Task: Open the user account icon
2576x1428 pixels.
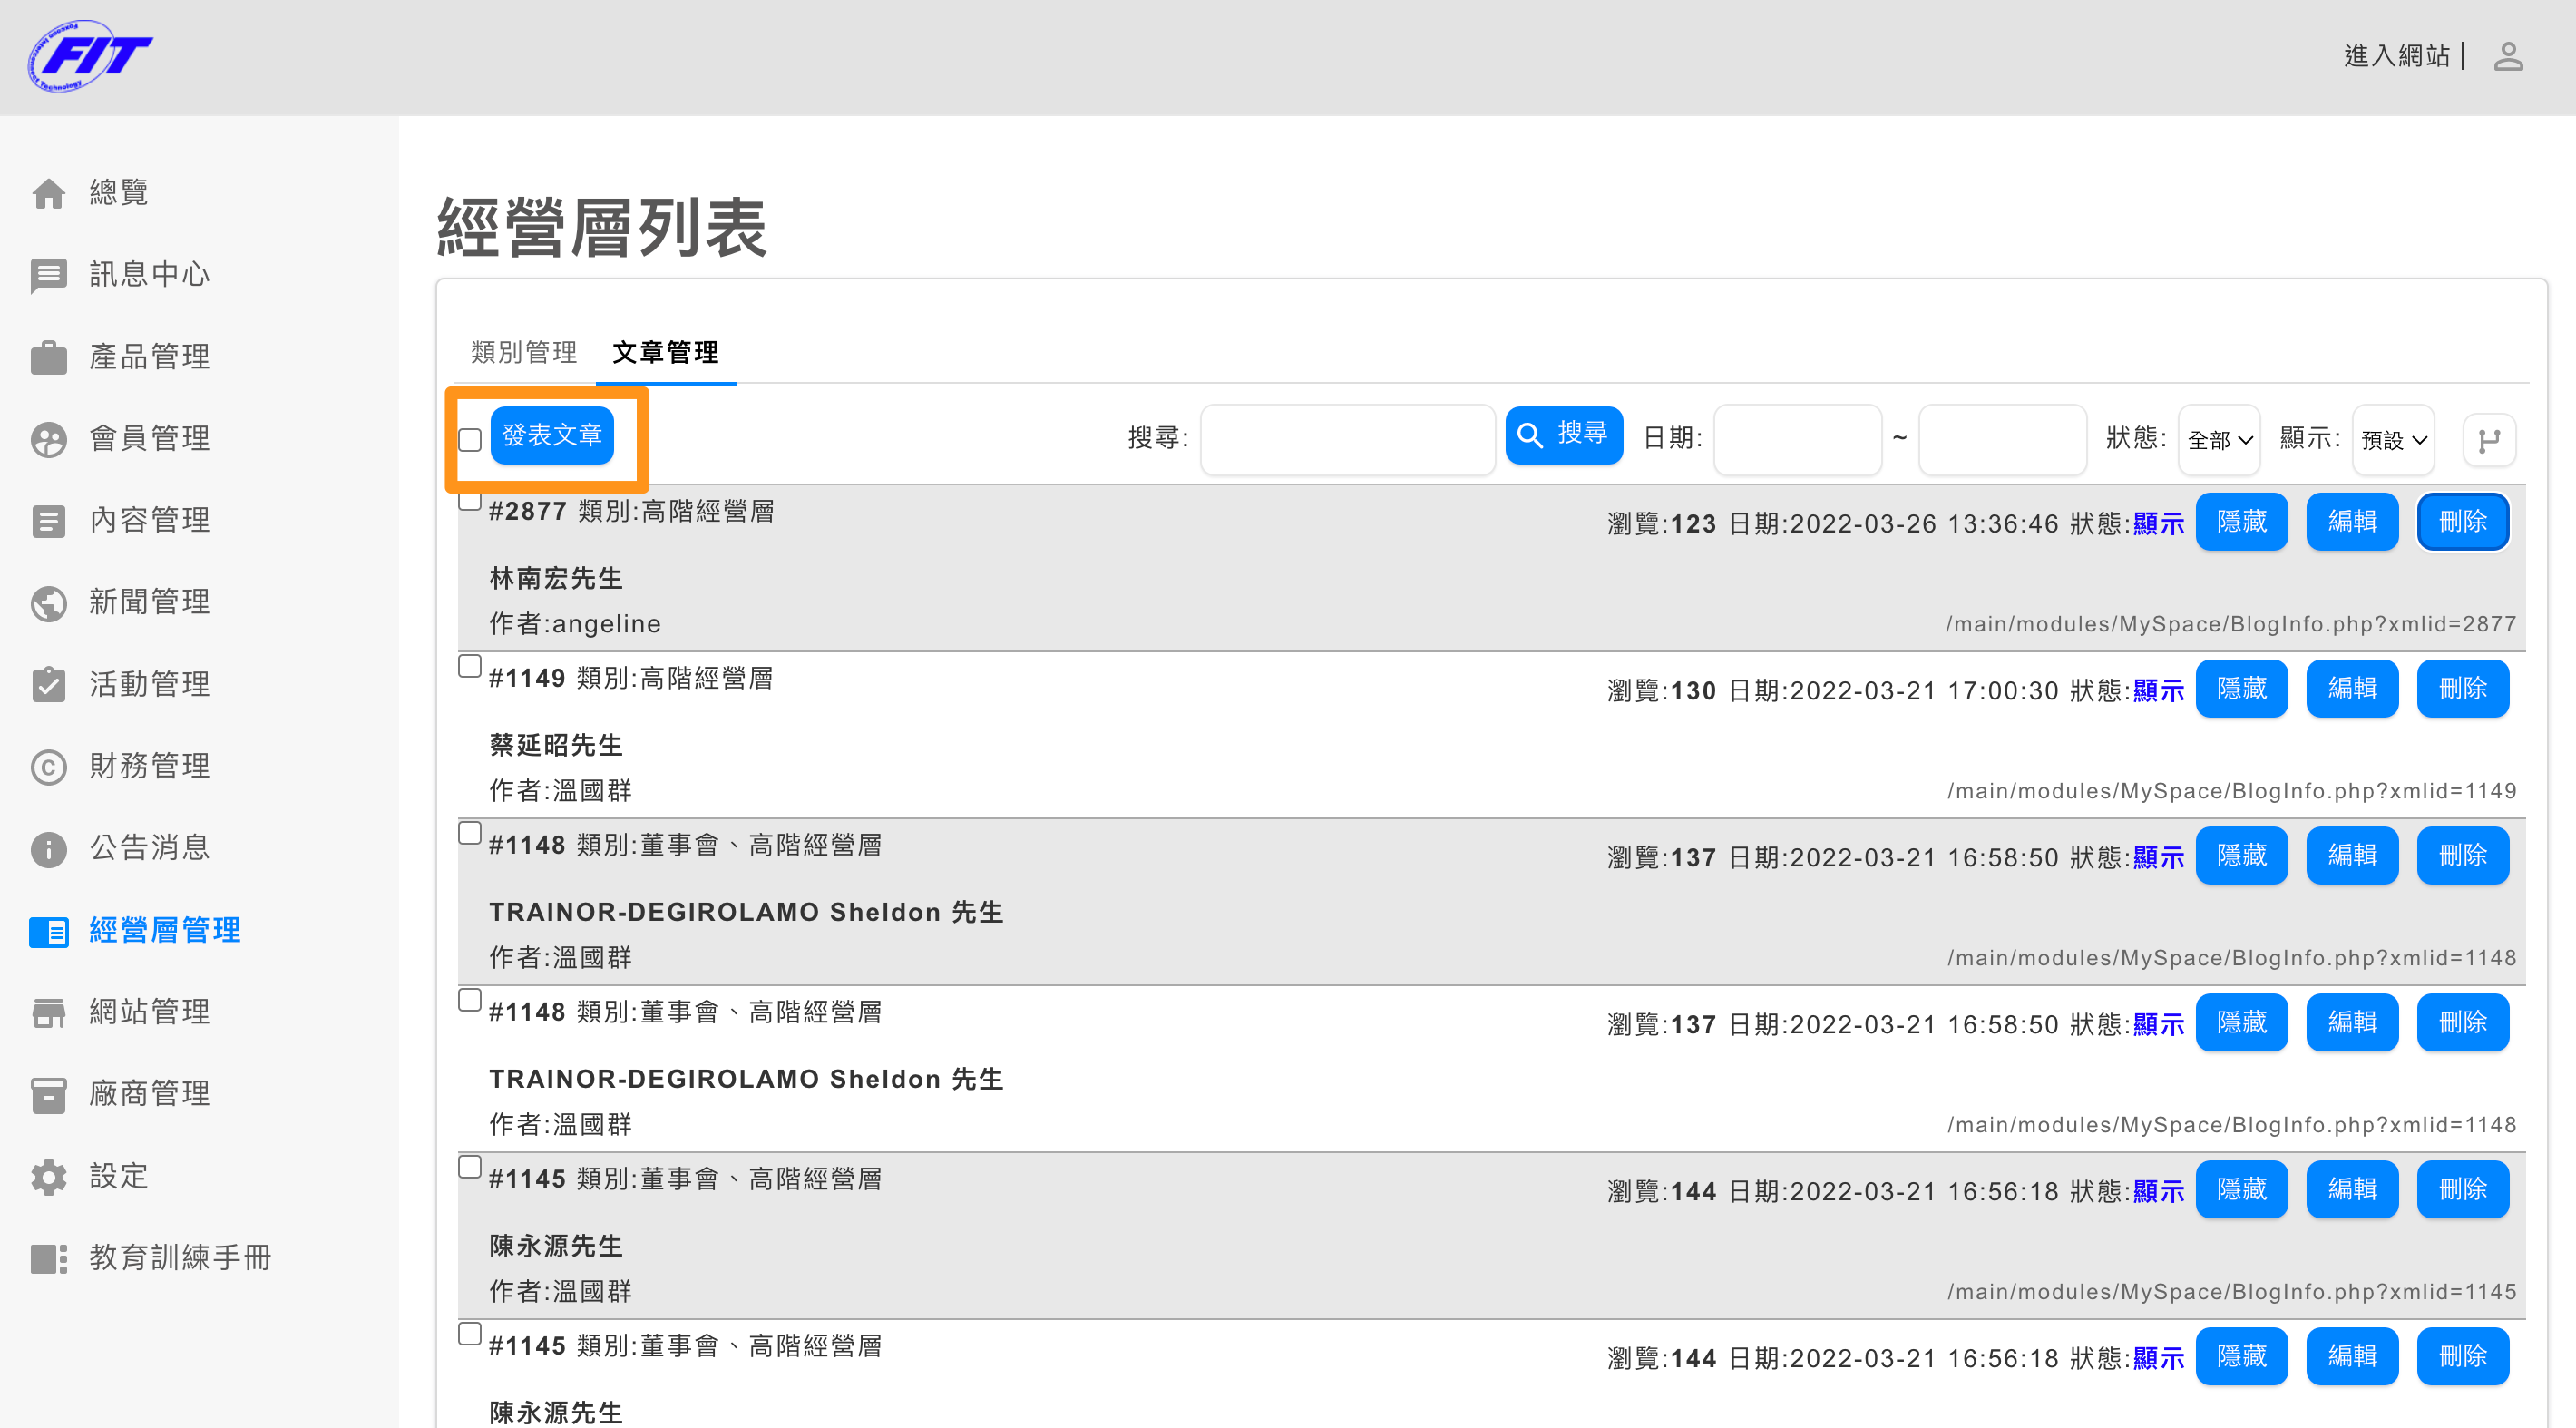Action: tap(2507, 56)
